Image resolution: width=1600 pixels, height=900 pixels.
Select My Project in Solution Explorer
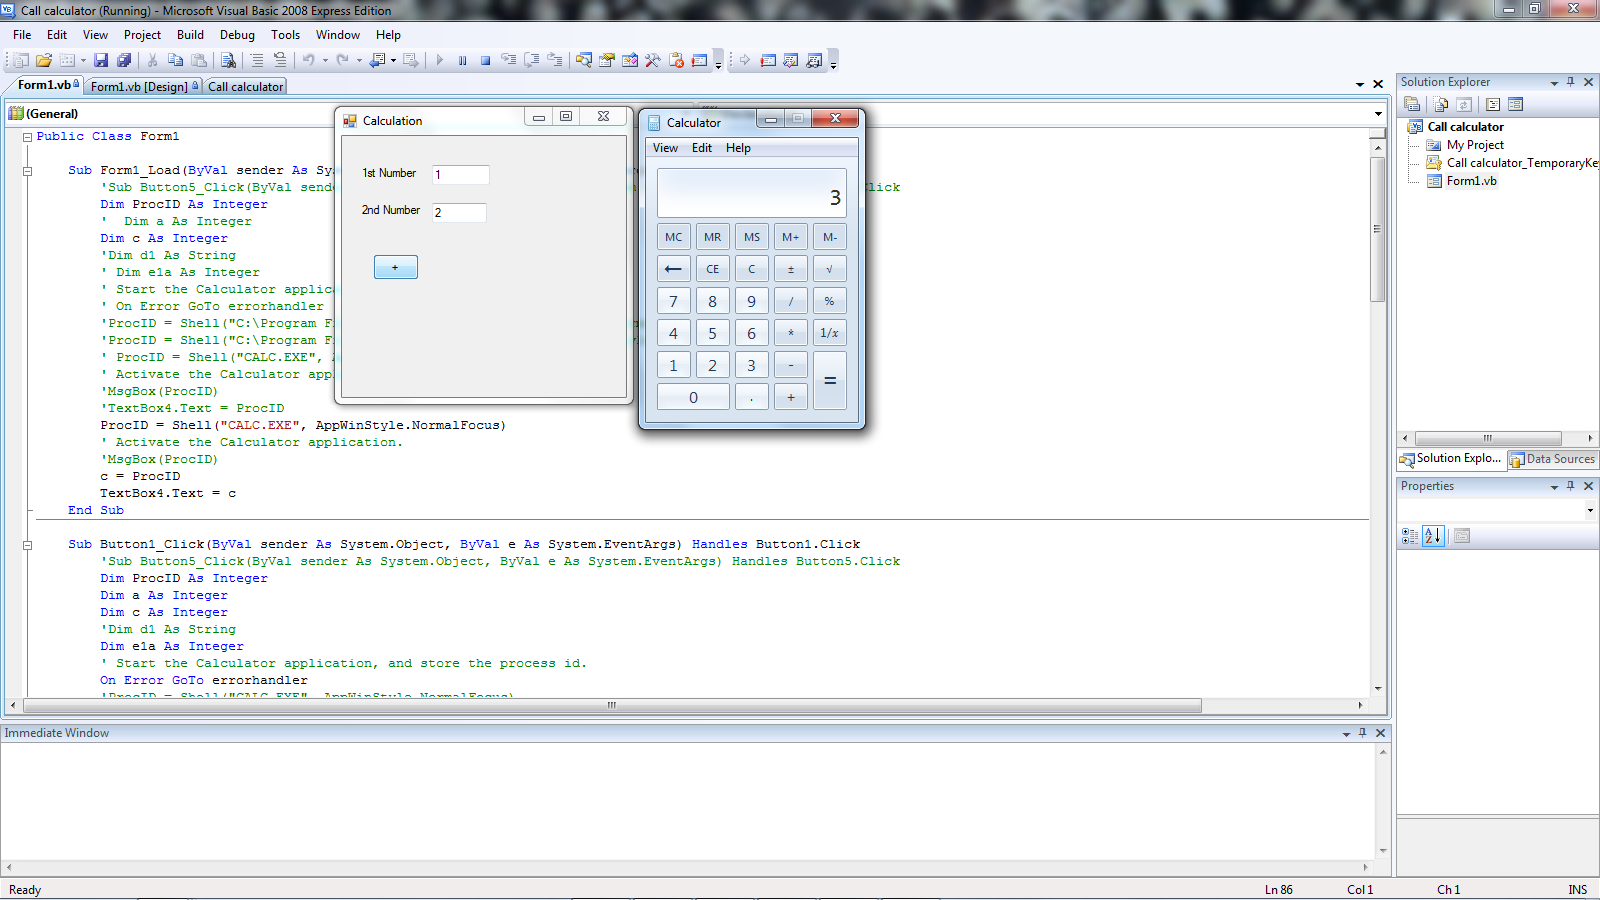[x=1475, y=145]
